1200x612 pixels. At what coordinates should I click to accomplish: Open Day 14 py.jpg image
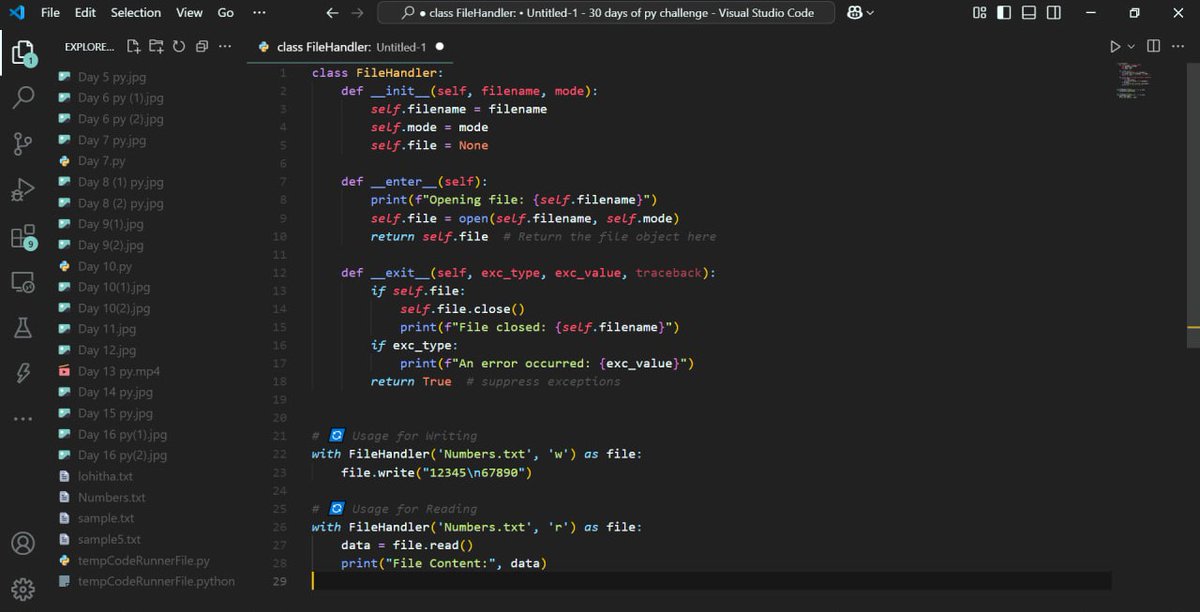point(116,392)
